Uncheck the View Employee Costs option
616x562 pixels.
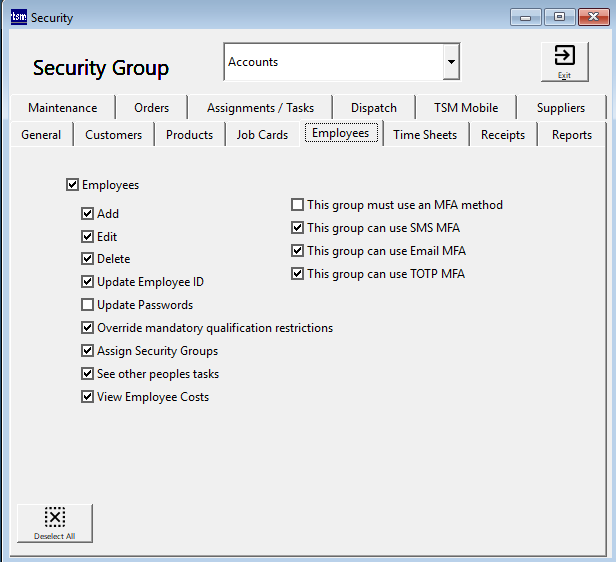click(88, 397)
